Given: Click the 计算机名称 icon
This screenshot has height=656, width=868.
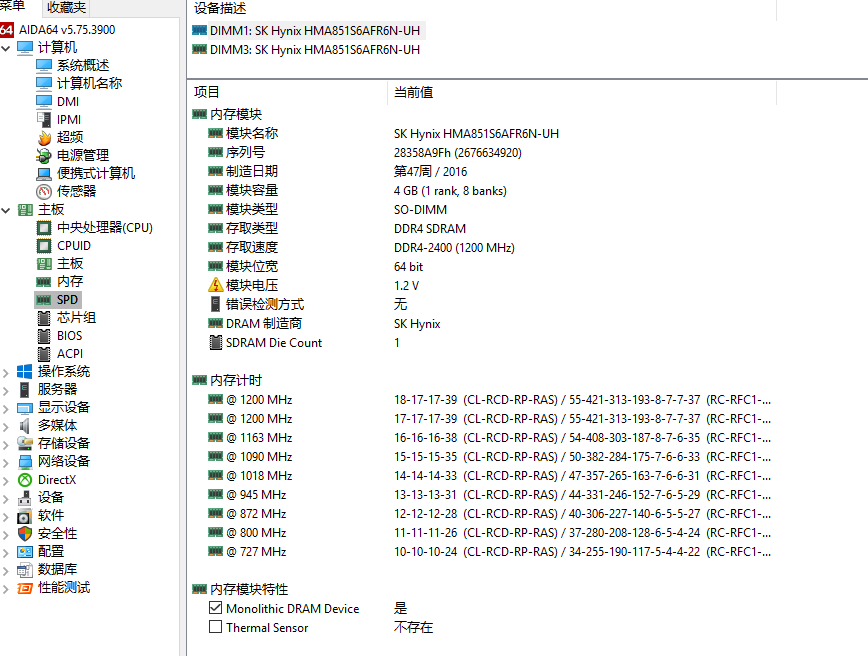Looking at the screenshot, I should (44, 84).
